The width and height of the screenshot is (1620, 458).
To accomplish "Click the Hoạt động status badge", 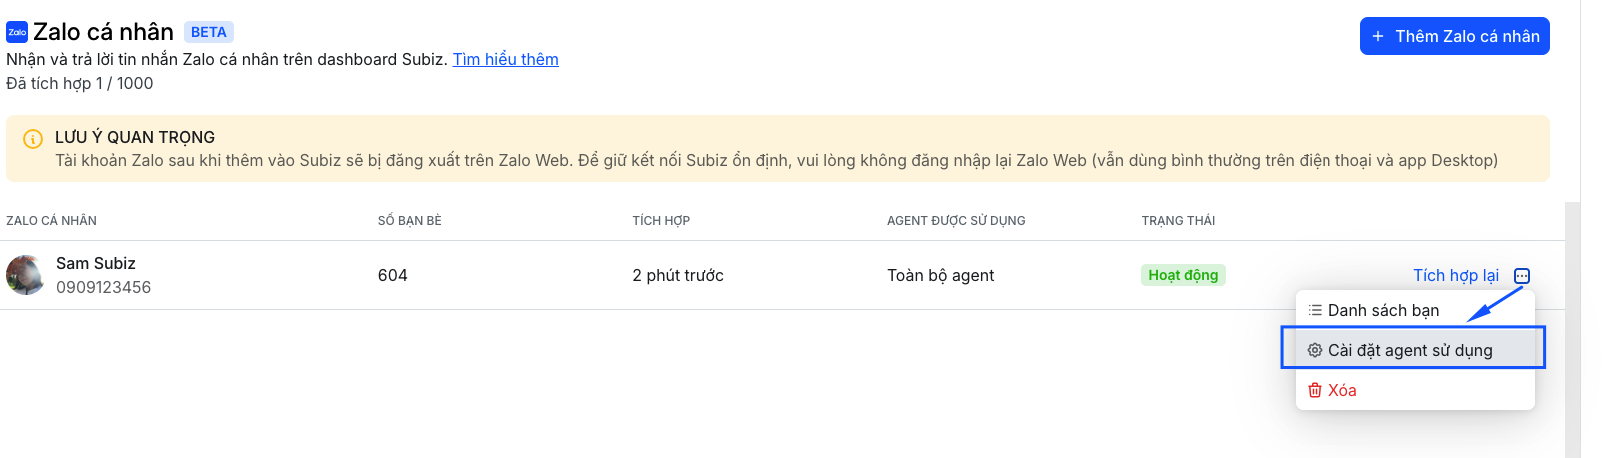I will click(1183, 275).
